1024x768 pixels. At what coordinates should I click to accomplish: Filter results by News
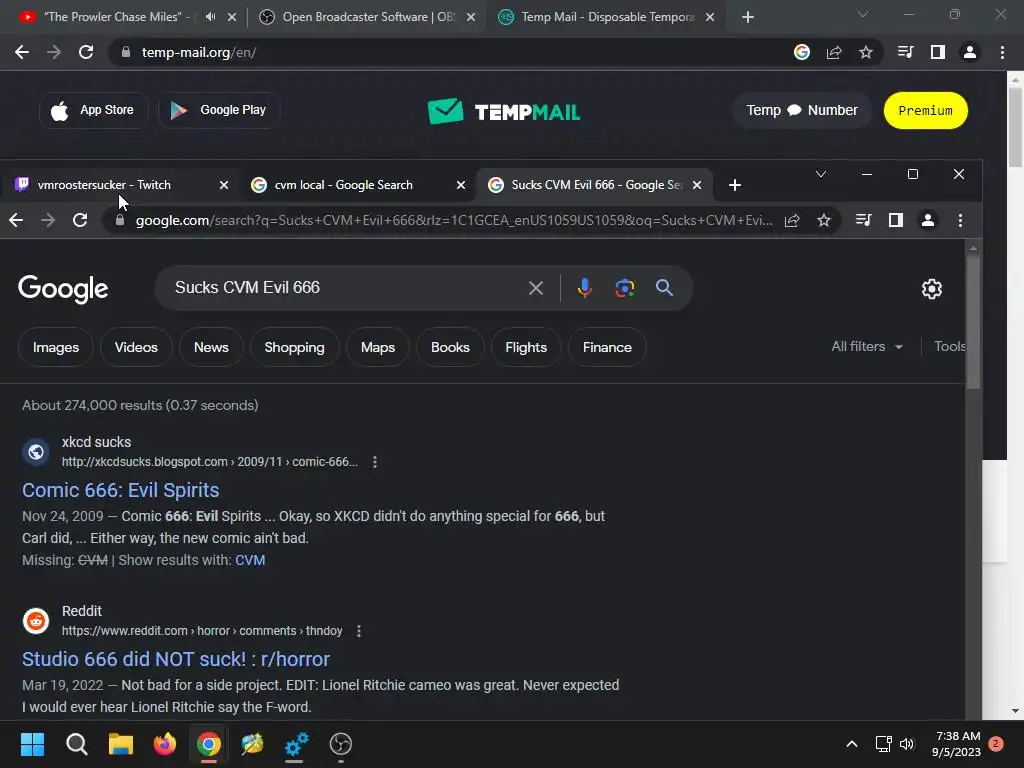pyautogui.click(x=211, y=347)
